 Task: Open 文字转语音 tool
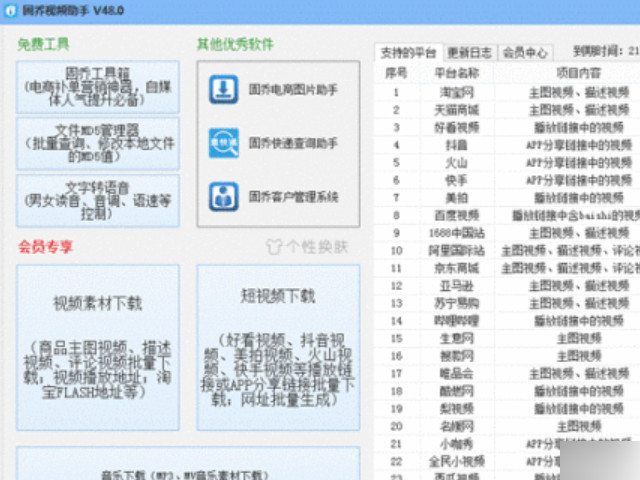pos(98,200)
